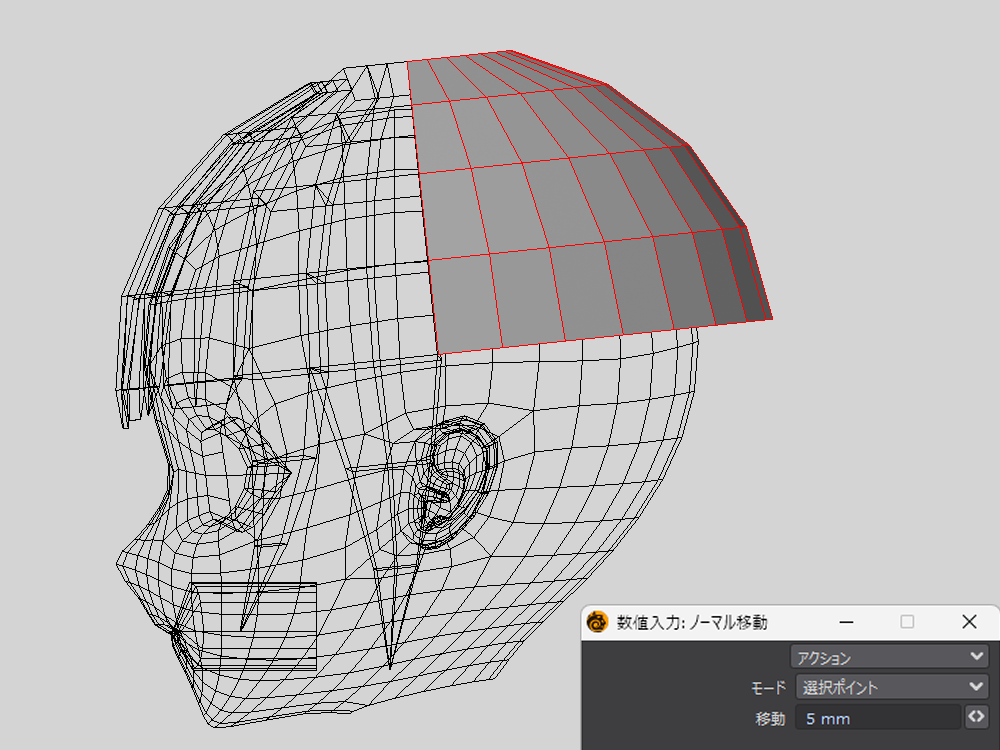
Task: Click the LightWave icon in the dialog title bar
Action: 598,622
